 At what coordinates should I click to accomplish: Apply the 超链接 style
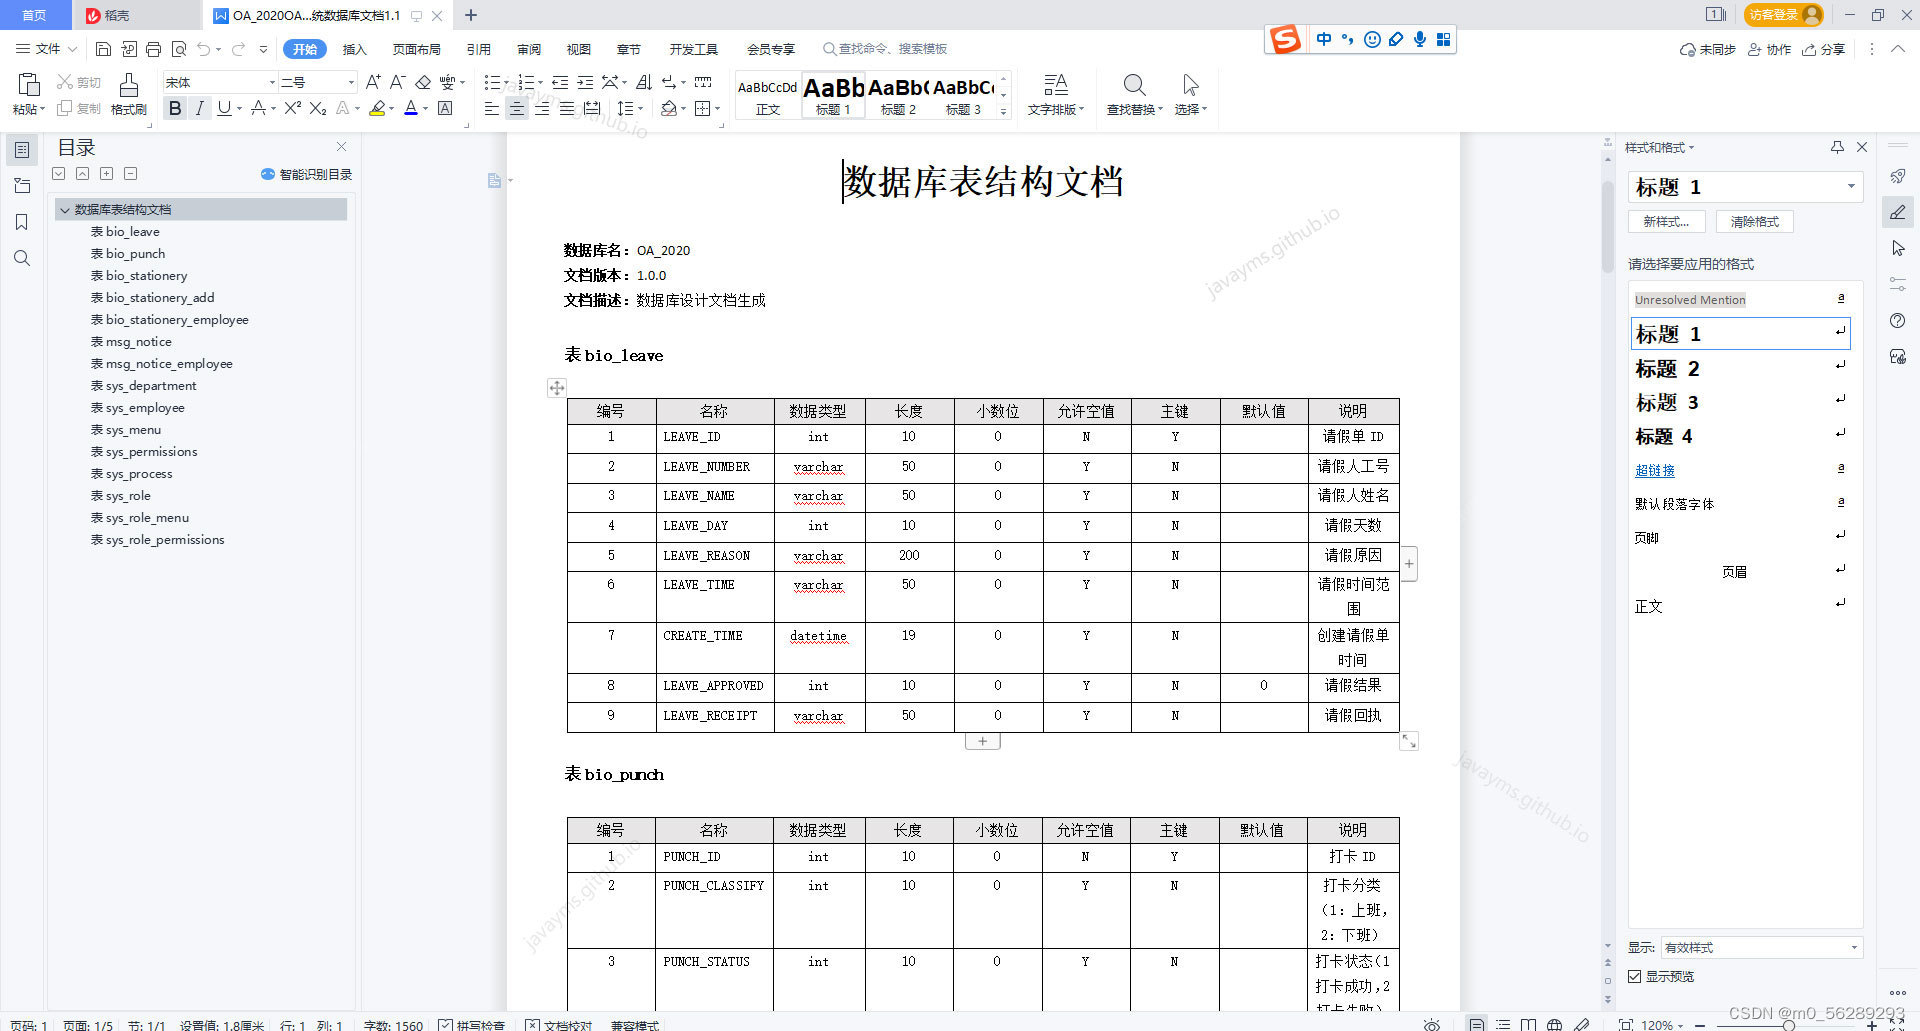point(1655,470)
